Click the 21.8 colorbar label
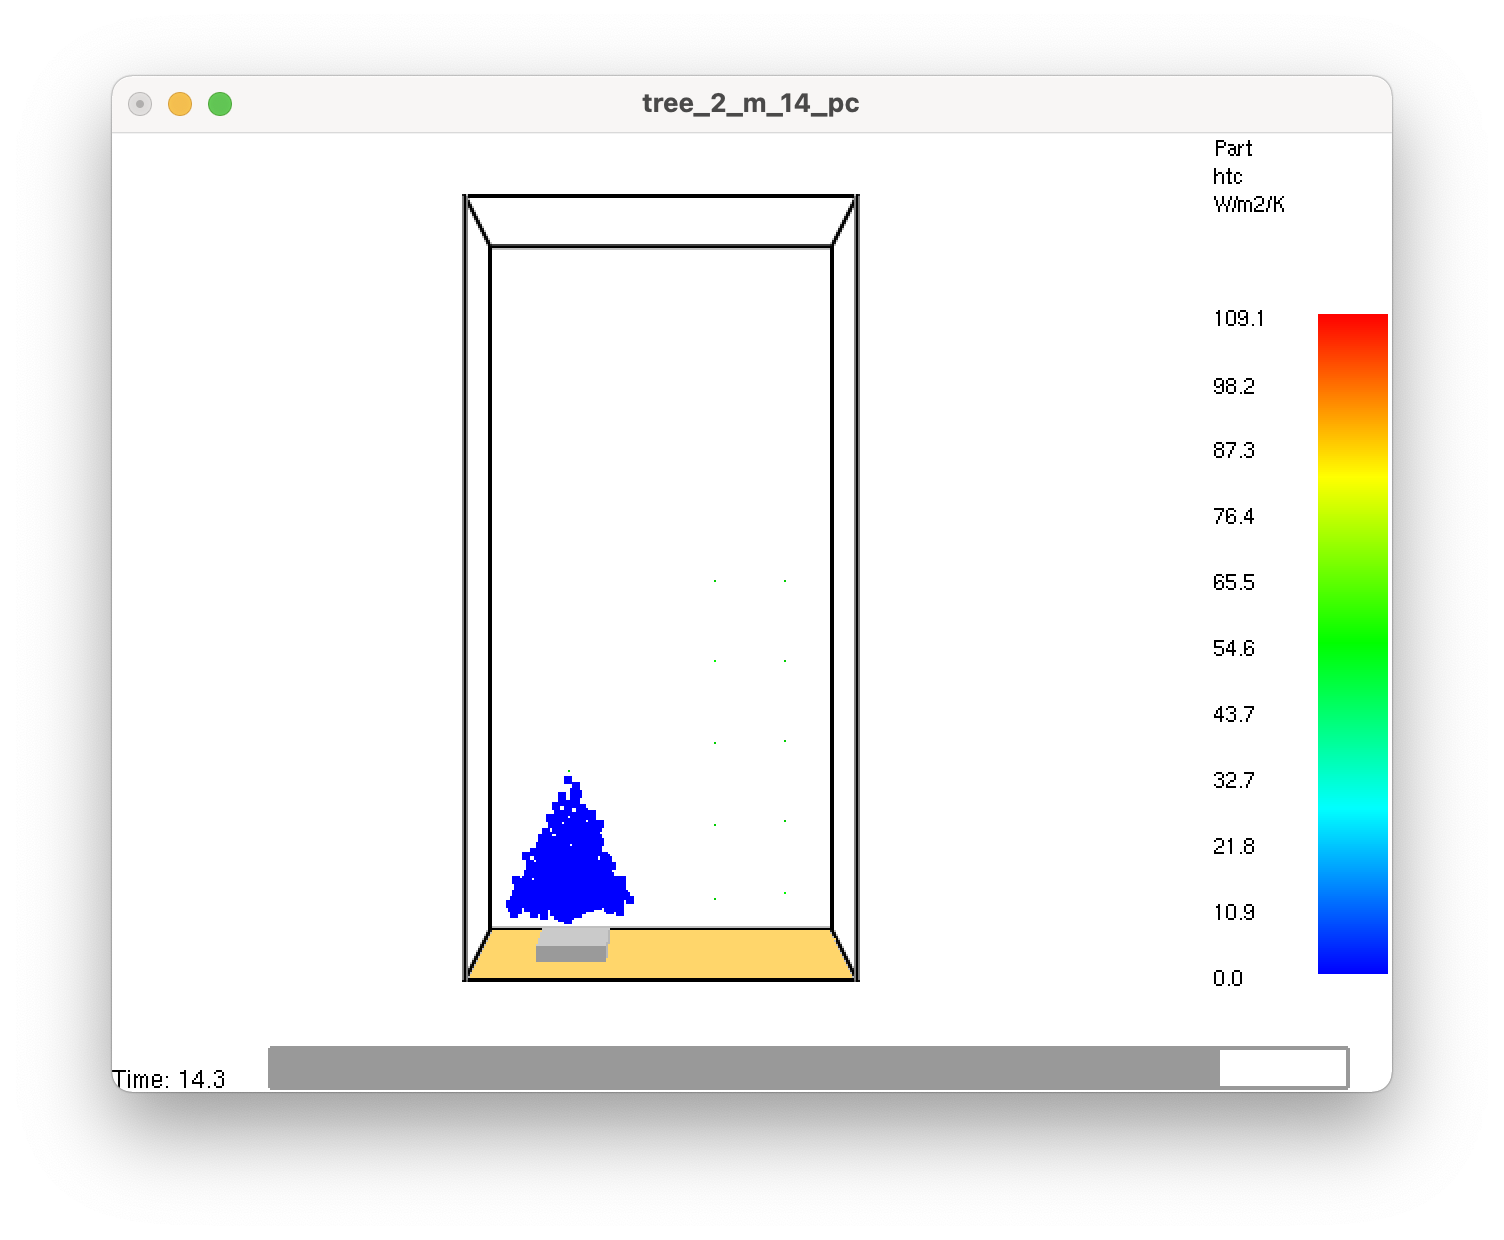Screen dimensions: 1504x1240 coord(1233,847)
